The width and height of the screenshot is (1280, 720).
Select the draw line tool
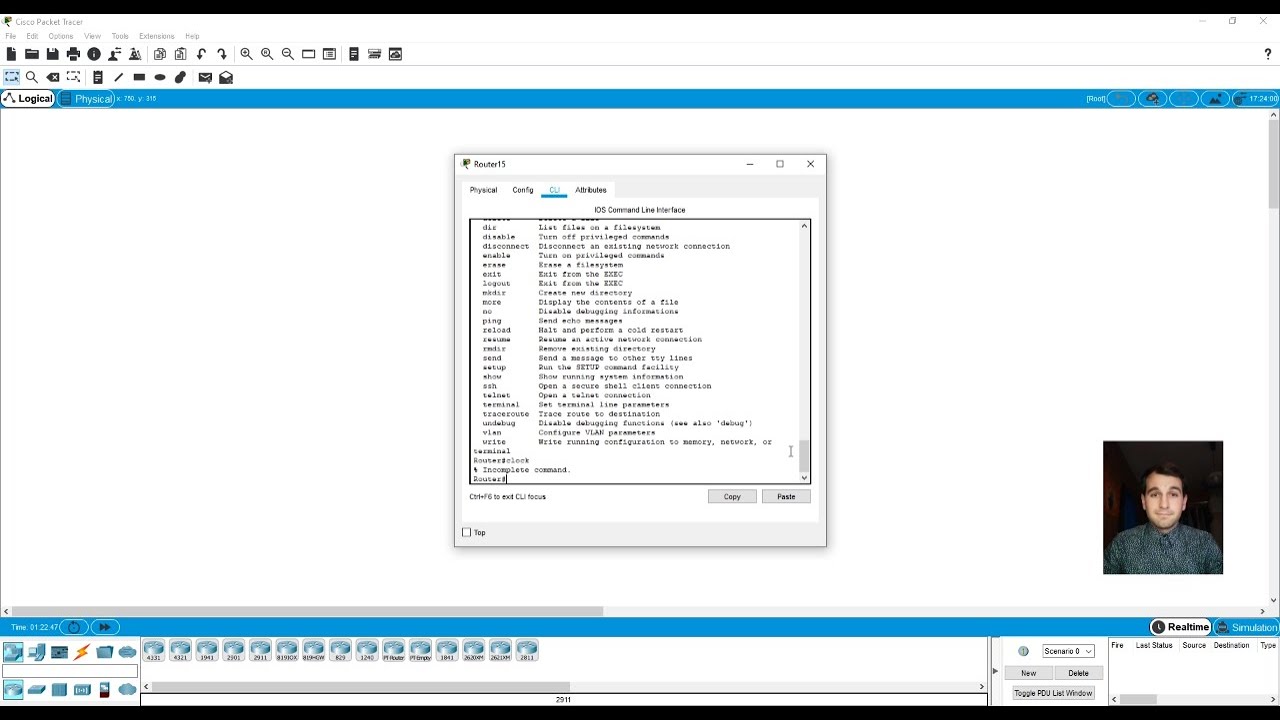coord(118,77)
